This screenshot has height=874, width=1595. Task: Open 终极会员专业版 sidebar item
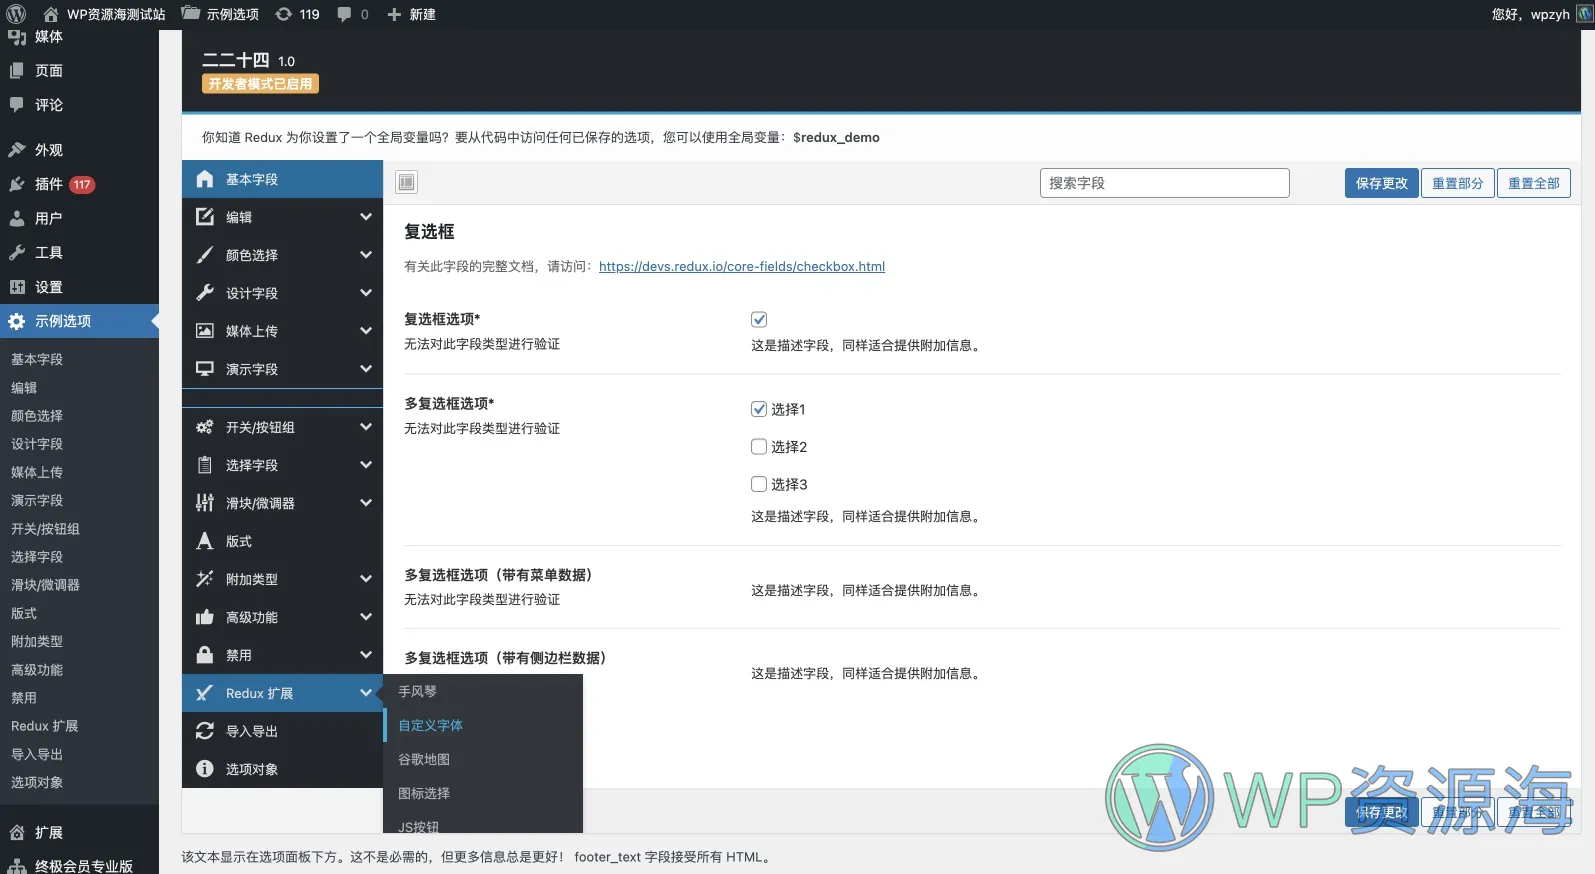pos(79,866)
